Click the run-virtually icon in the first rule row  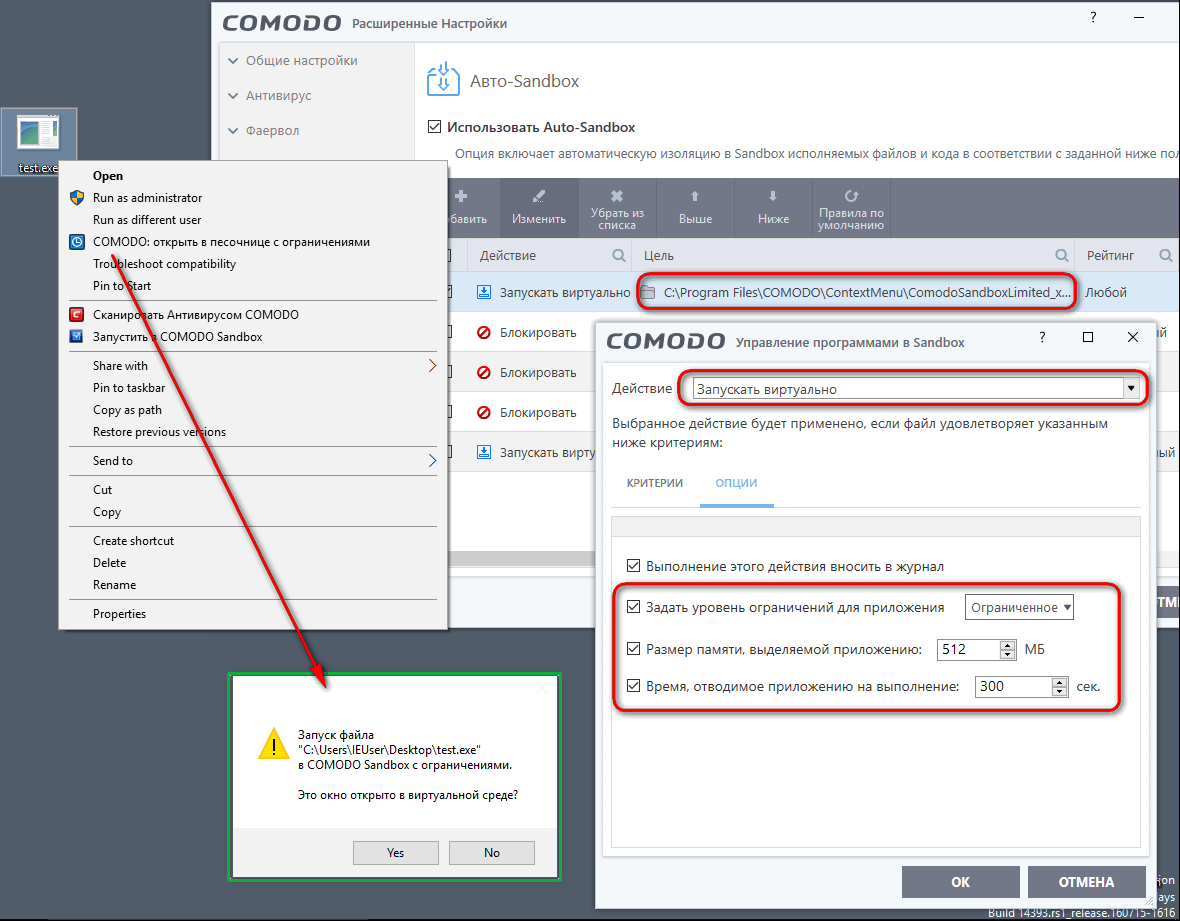pos(484,293)
